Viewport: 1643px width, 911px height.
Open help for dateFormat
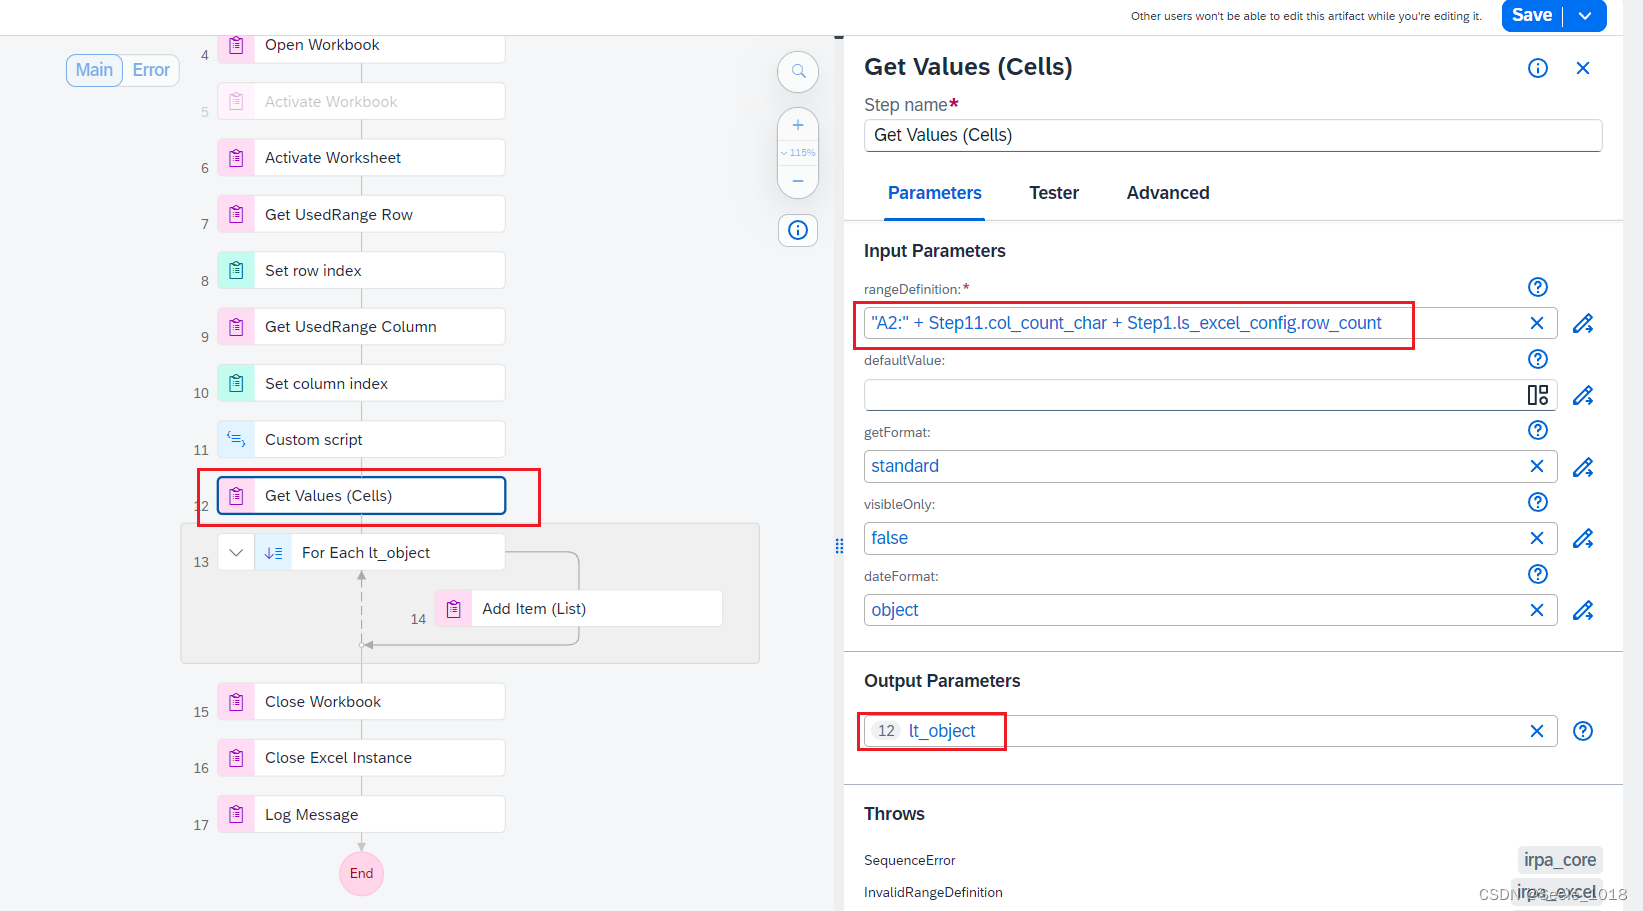[x=1538, y=574]
